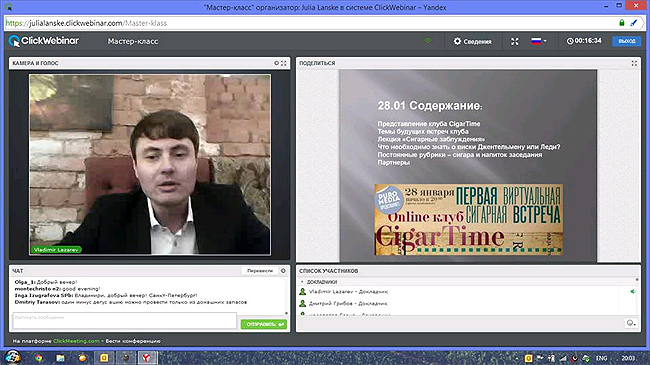The image size is (650, 365).
Task: Click the chat message input field
Action: (x=124, y=321)
